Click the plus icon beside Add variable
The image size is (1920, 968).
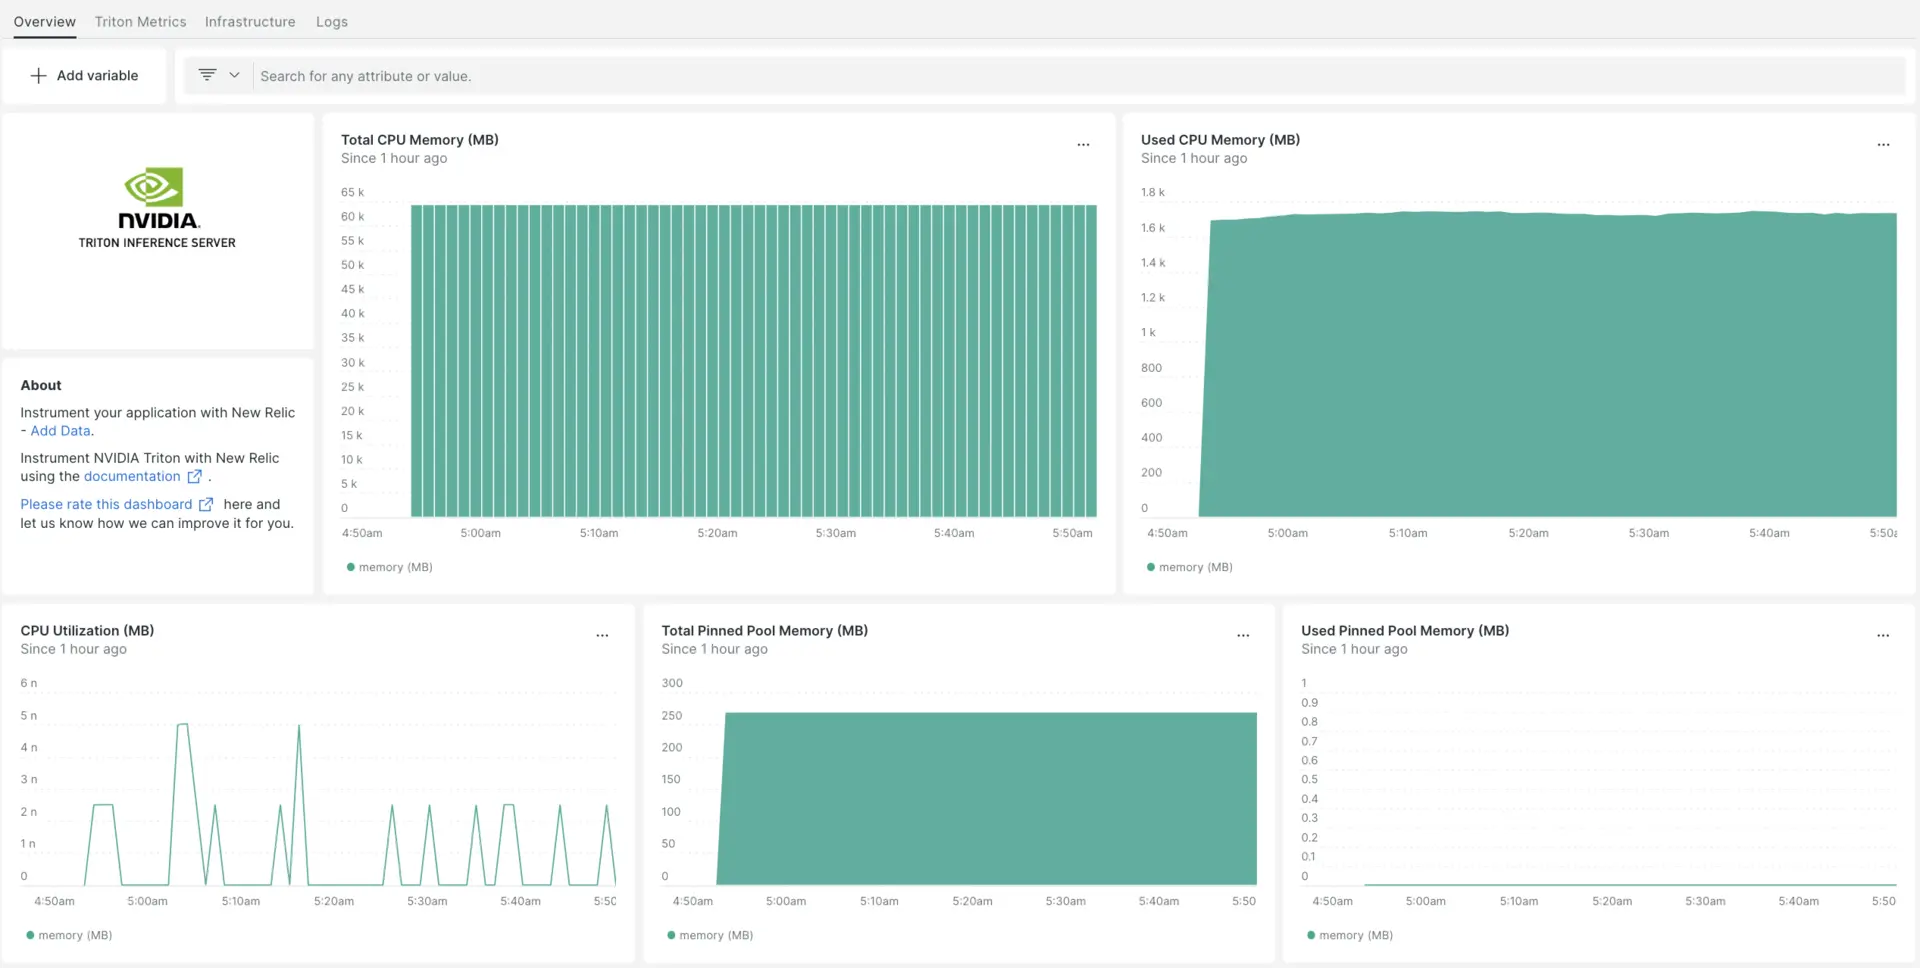(38, 76)
